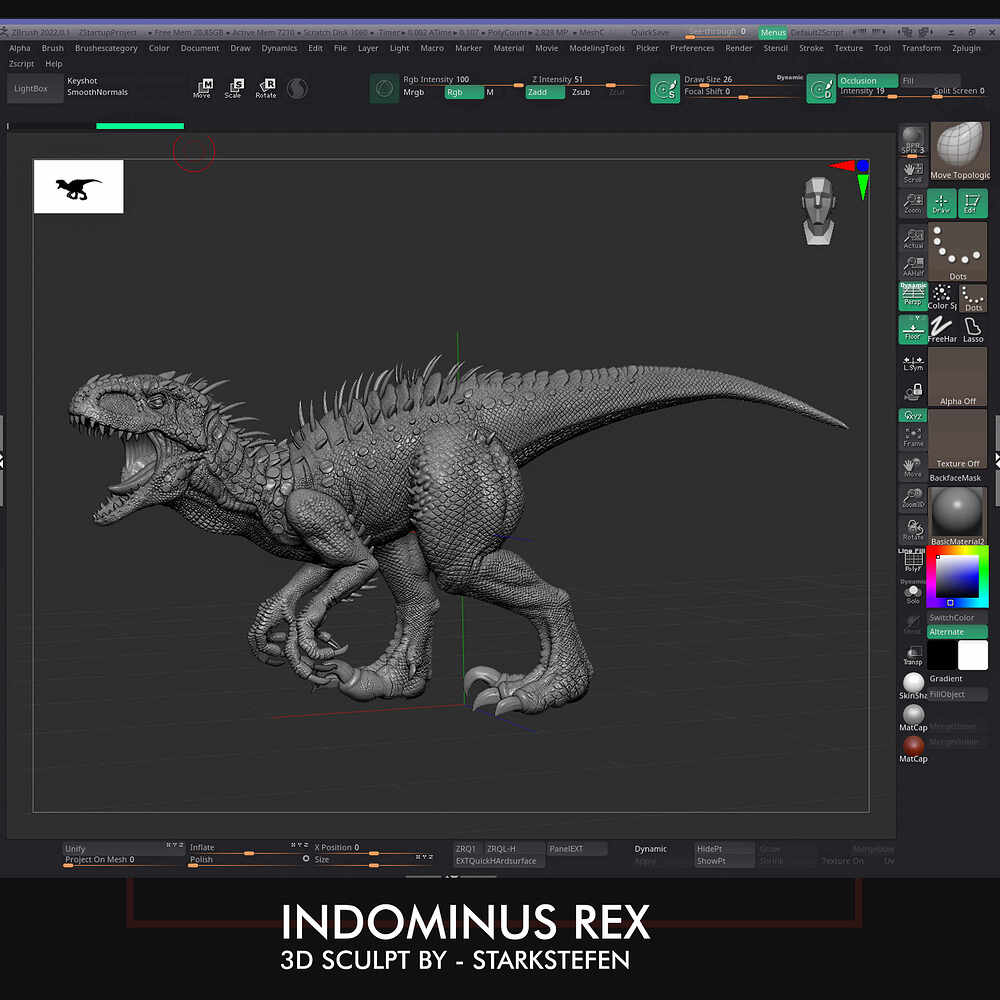This screenshot has height=1000, width=1000.
Task: Toggle the lock icon under L.Sym
Action: (913, 390)
